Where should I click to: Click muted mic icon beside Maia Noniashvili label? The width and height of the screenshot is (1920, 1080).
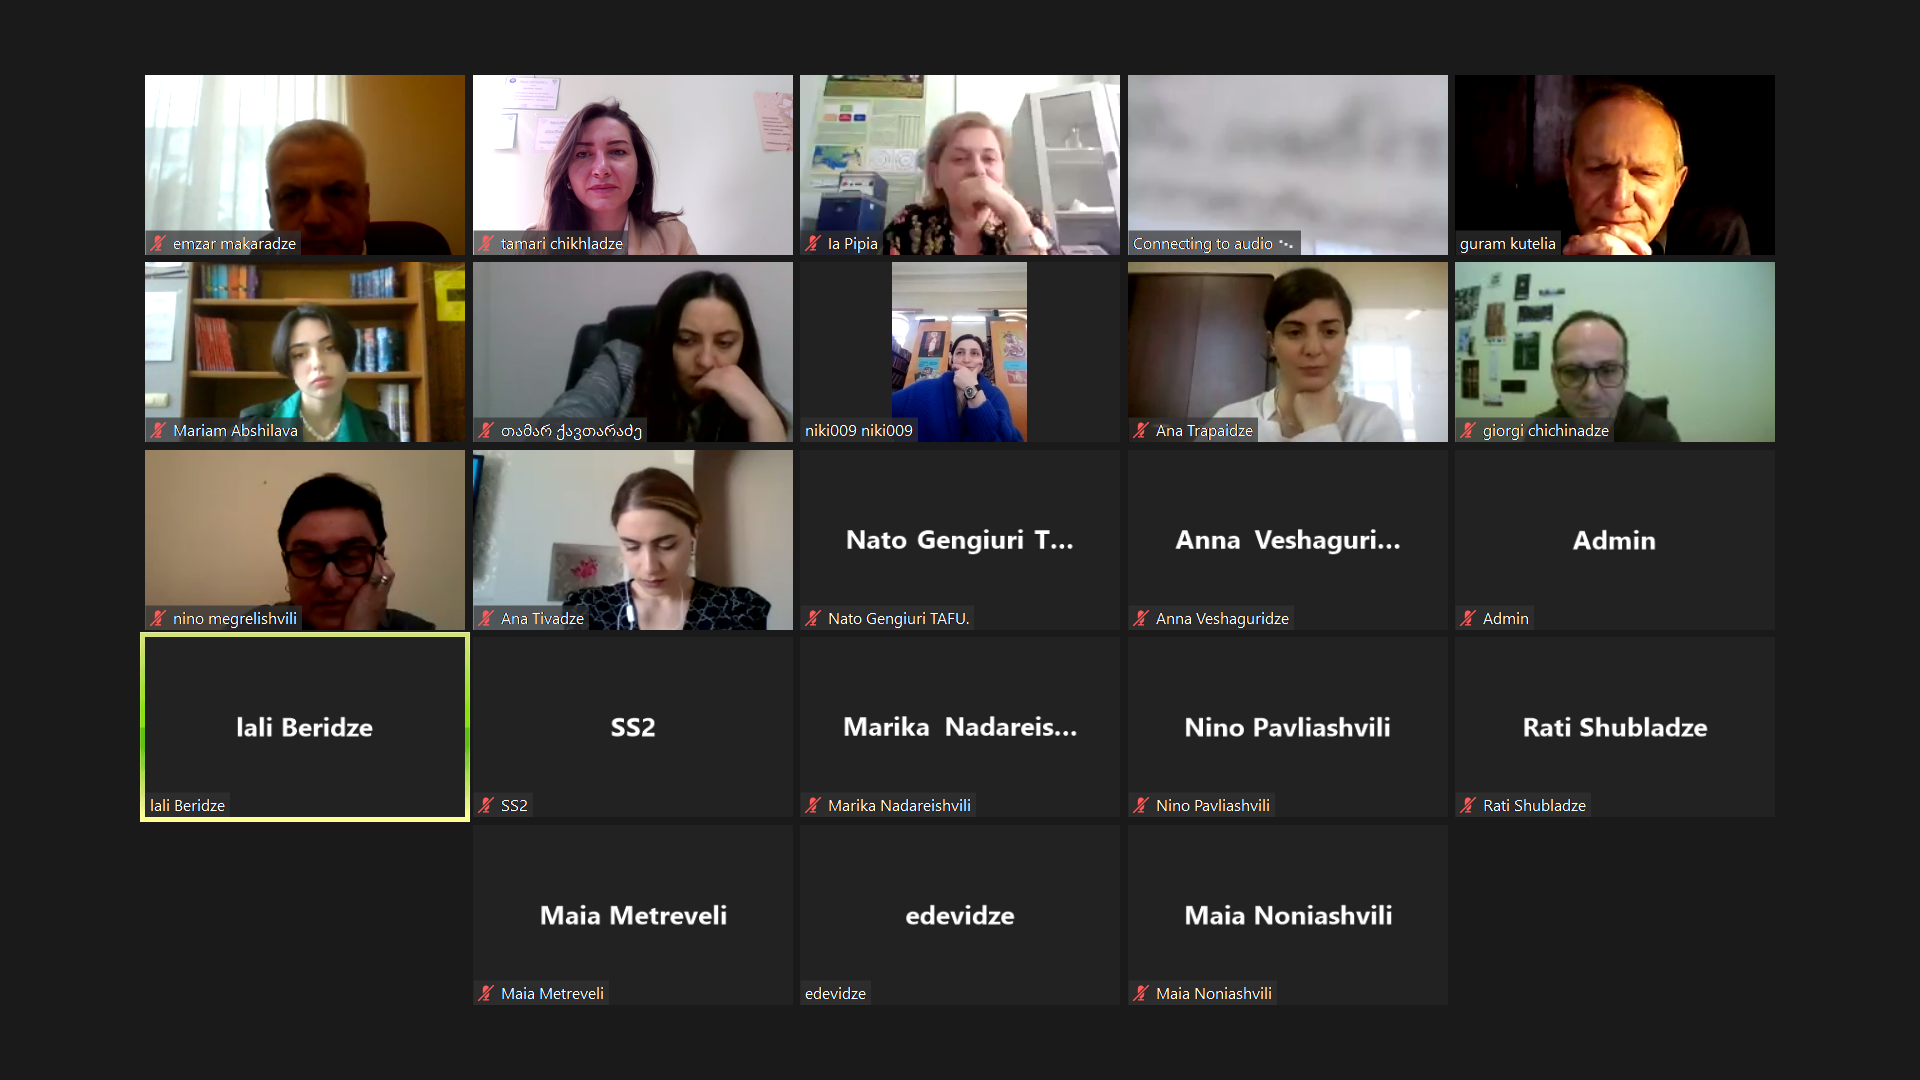pos(1141,993)
